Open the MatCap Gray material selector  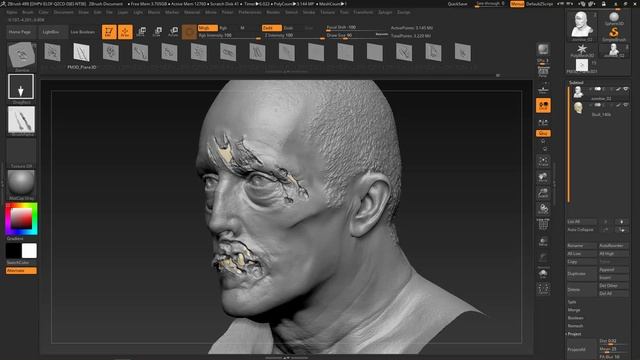tap(21, 183)
